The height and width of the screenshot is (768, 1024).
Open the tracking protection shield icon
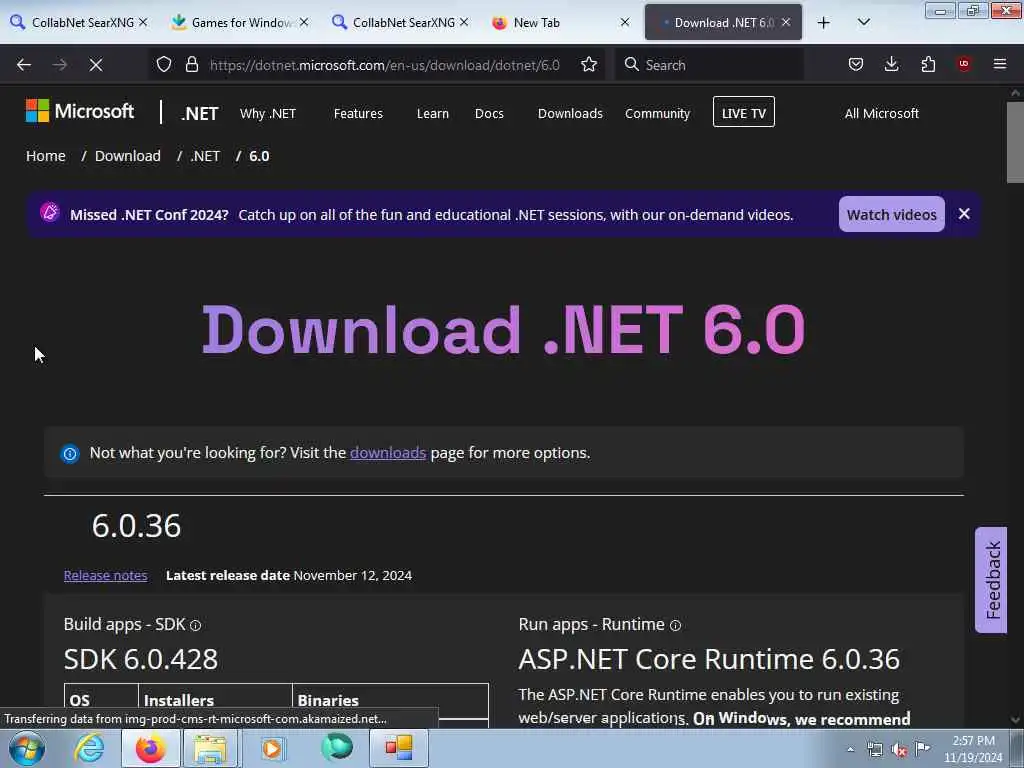[x=164, y=64]
